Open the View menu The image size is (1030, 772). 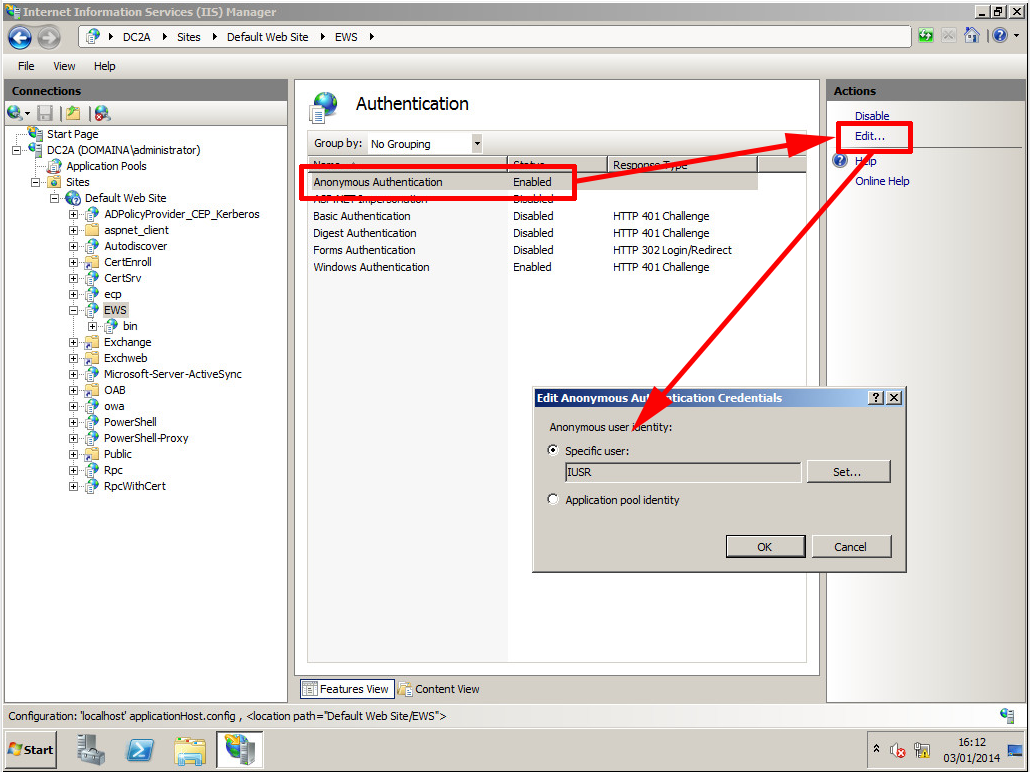(64, 66)
